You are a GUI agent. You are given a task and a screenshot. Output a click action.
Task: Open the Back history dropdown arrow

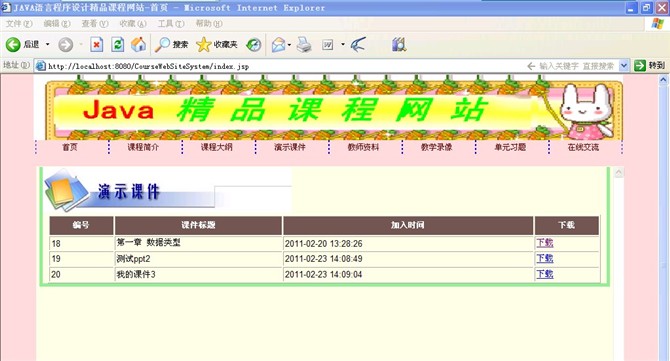point(47,44)
